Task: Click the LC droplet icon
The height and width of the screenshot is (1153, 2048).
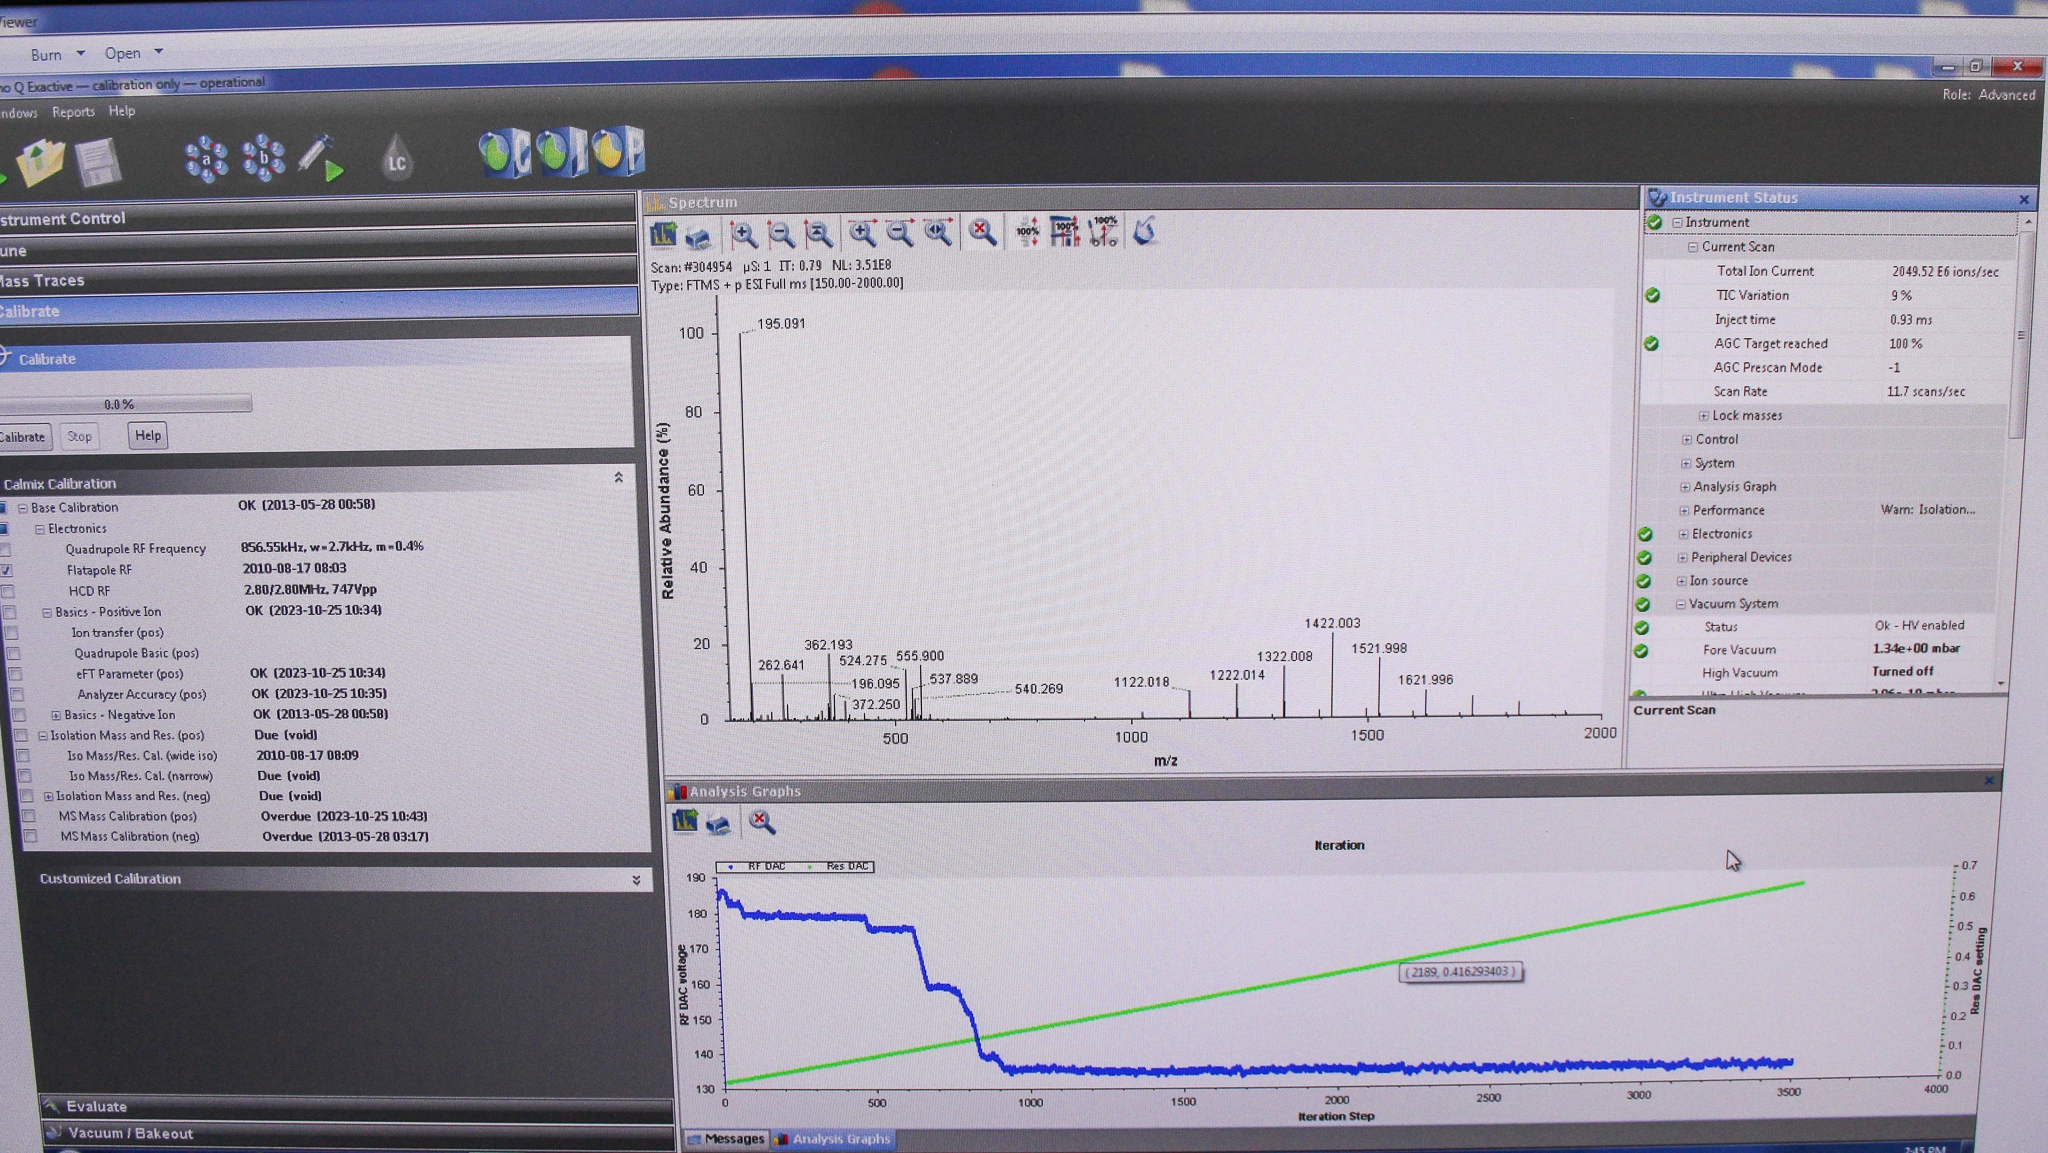Action: (397, 158)
